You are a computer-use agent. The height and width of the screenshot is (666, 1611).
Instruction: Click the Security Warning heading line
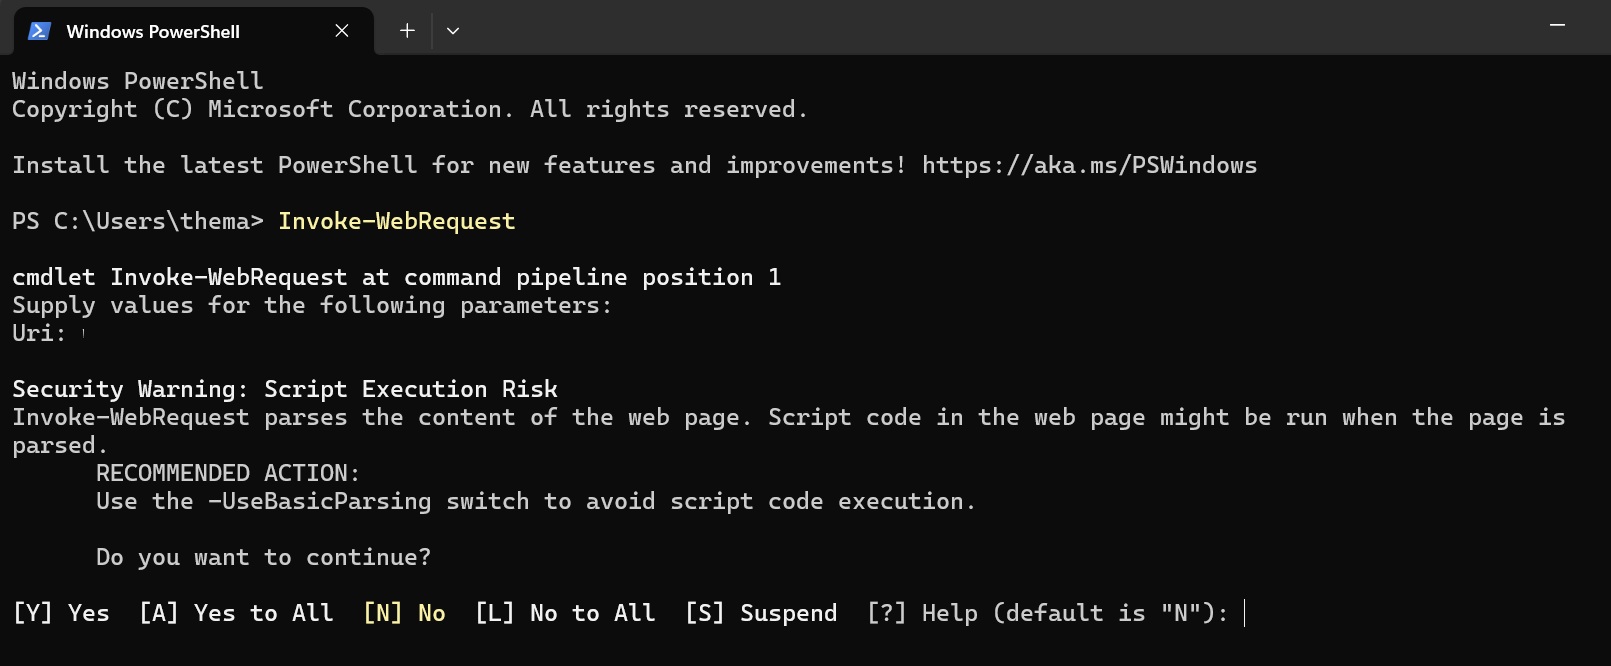(x=285, y=389)
